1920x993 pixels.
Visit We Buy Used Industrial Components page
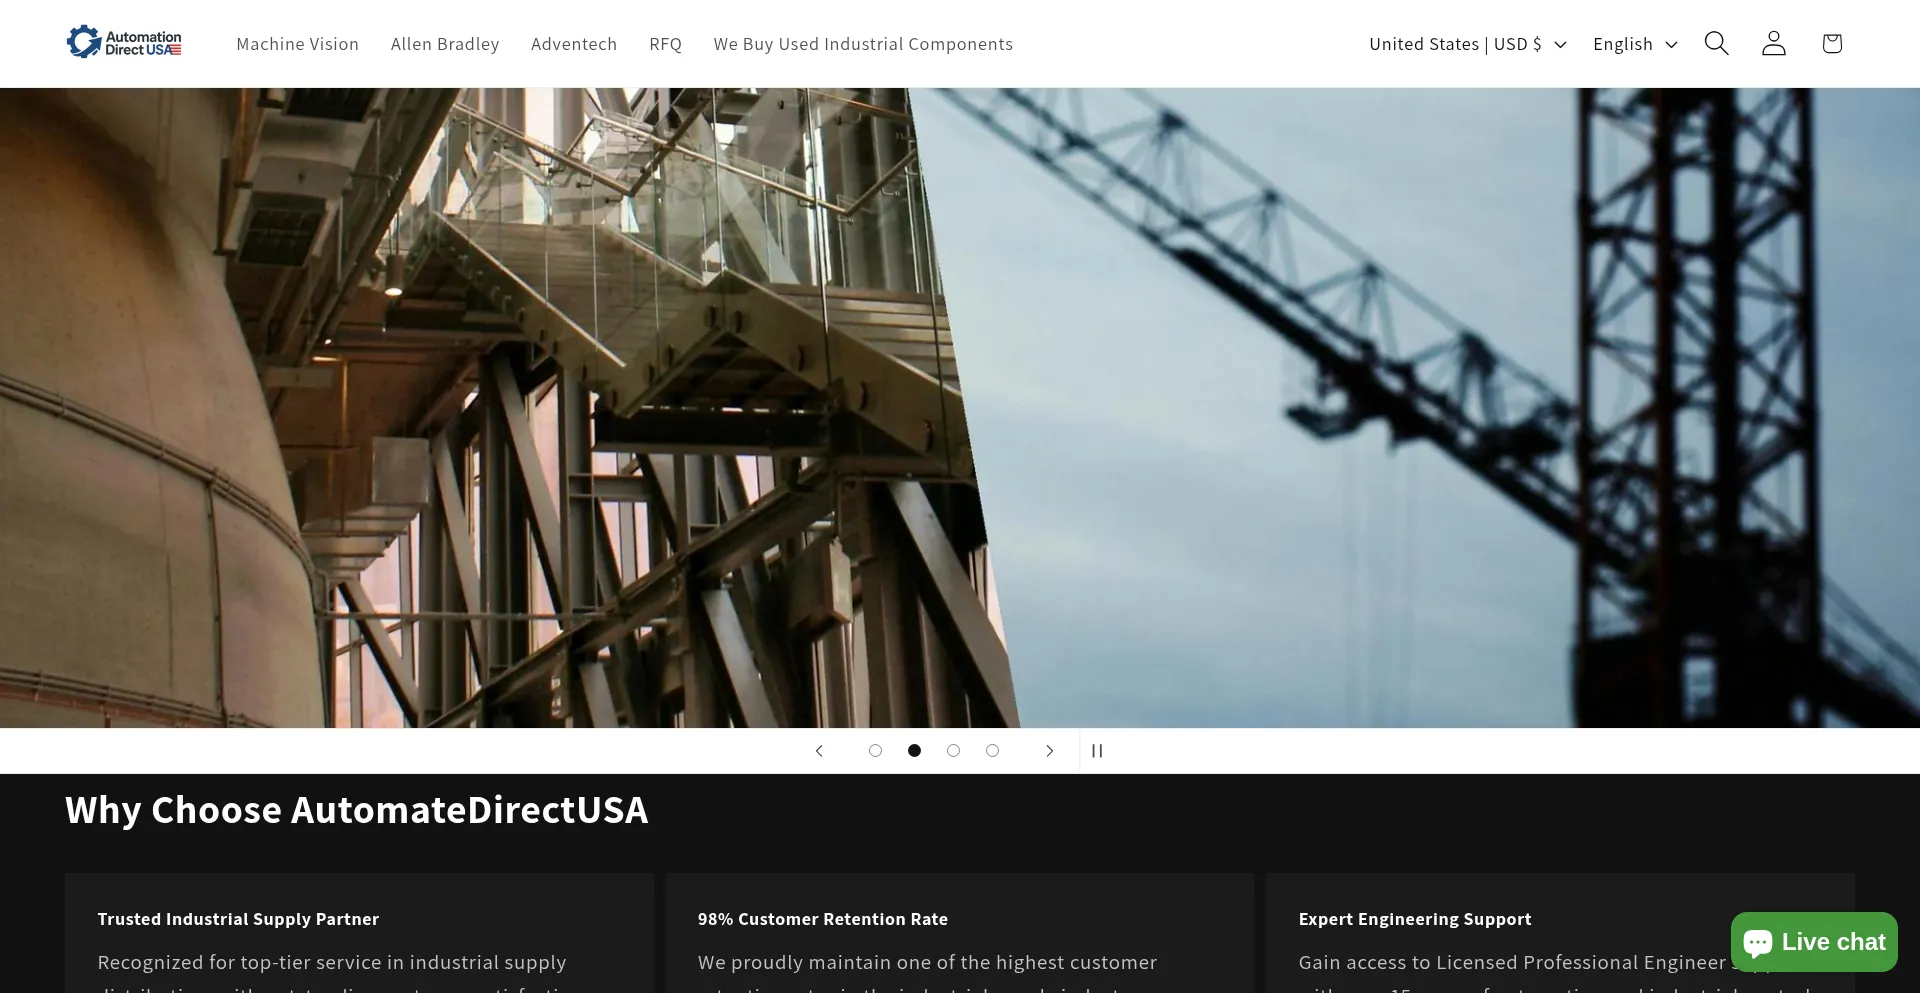tap(862, 43)
